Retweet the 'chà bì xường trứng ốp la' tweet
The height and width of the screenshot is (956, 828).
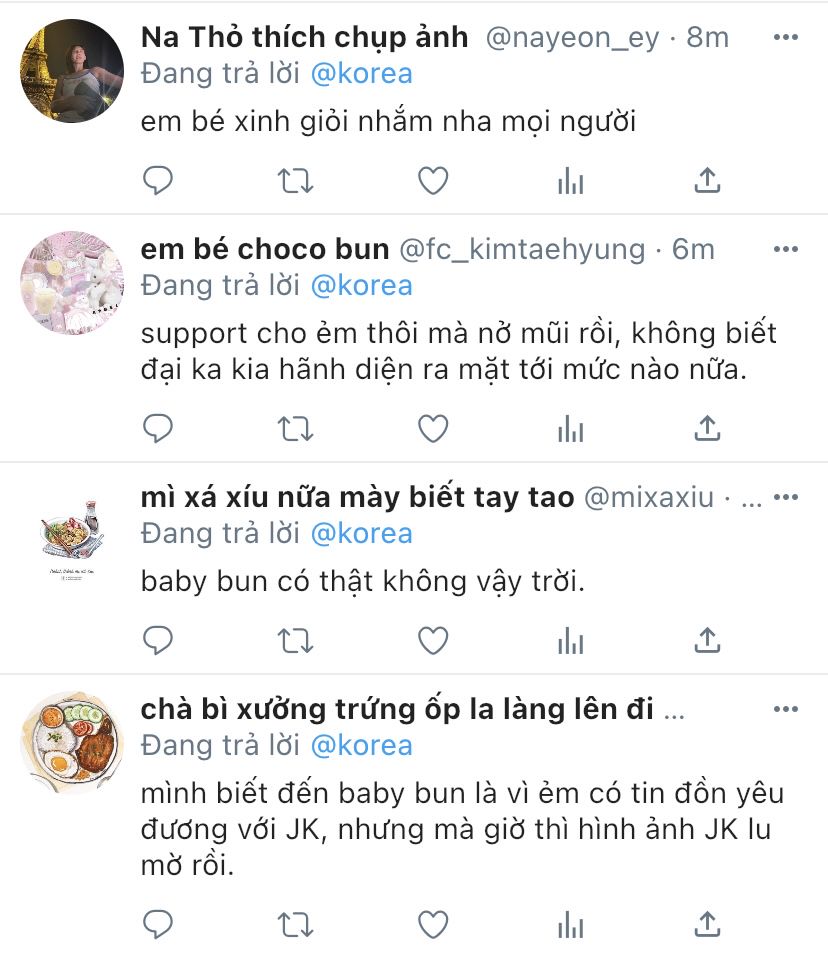295,926
